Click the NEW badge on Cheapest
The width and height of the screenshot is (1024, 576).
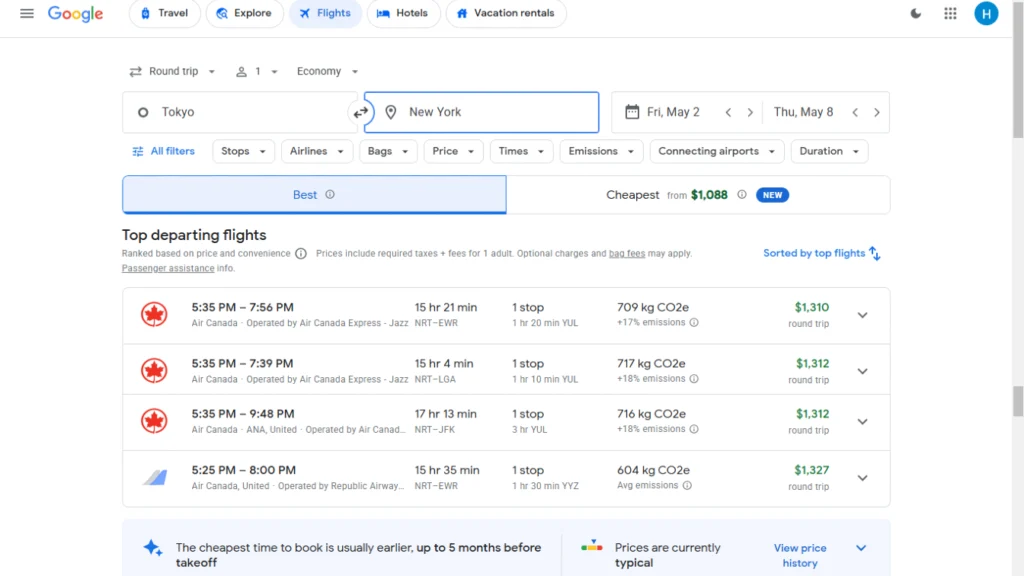(772, 195)
